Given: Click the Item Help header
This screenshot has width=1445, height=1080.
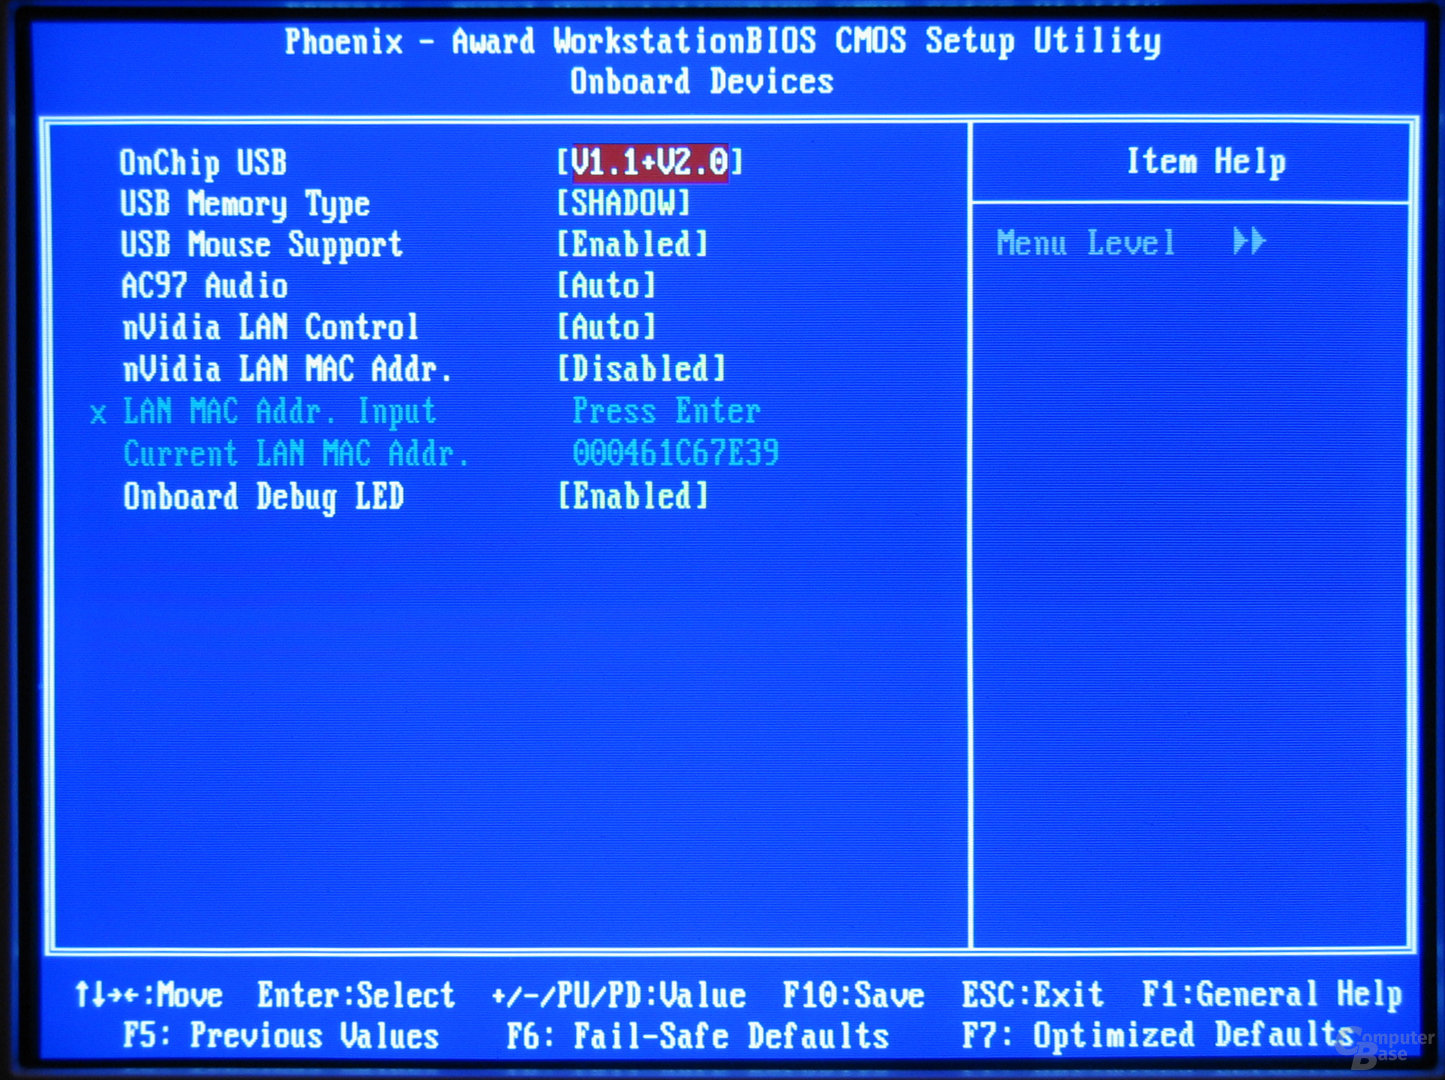Looking at the screenshot, I should 1206,162.
